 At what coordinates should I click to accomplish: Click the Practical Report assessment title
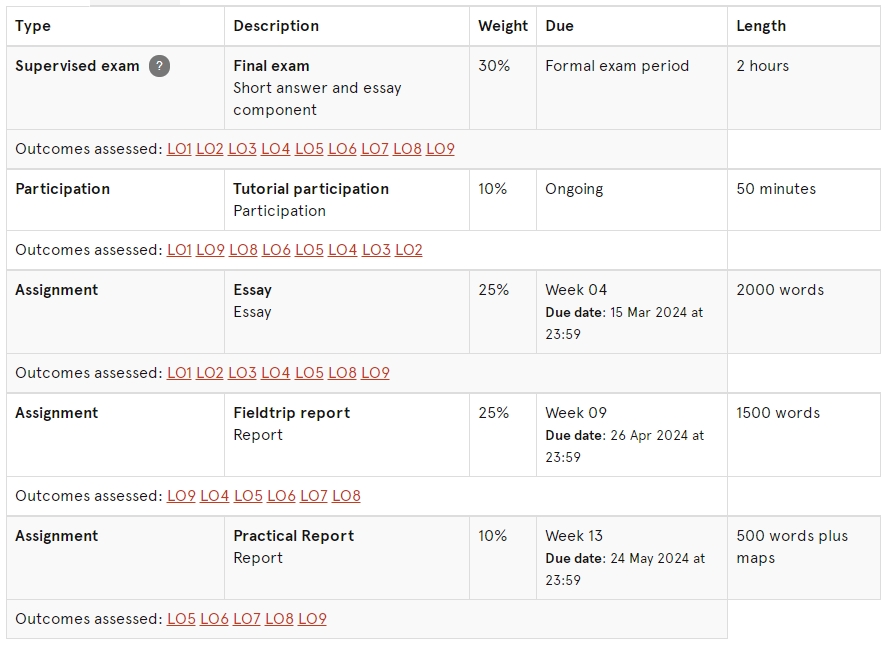[x=293, y=536]
